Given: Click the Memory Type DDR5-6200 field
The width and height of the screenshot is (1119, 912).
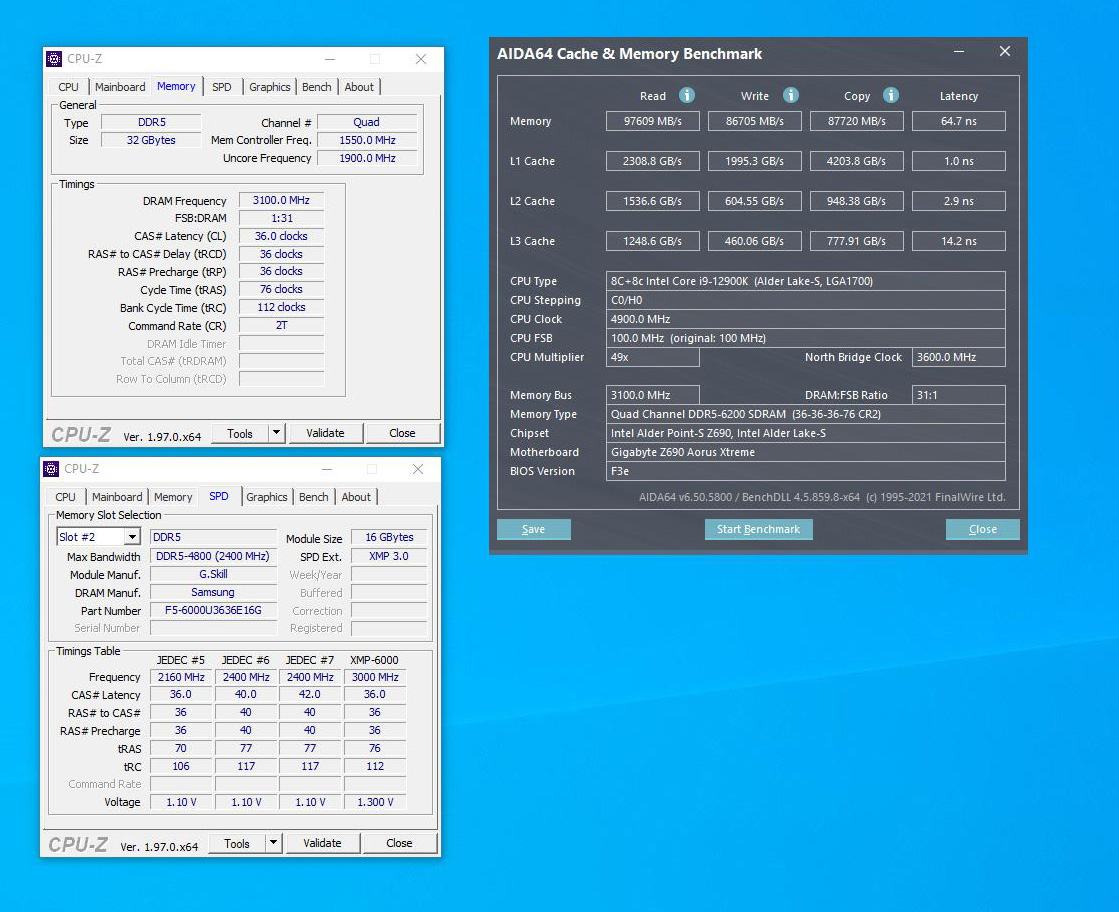Looking at the screenshot, I should (x=806, y=414).
